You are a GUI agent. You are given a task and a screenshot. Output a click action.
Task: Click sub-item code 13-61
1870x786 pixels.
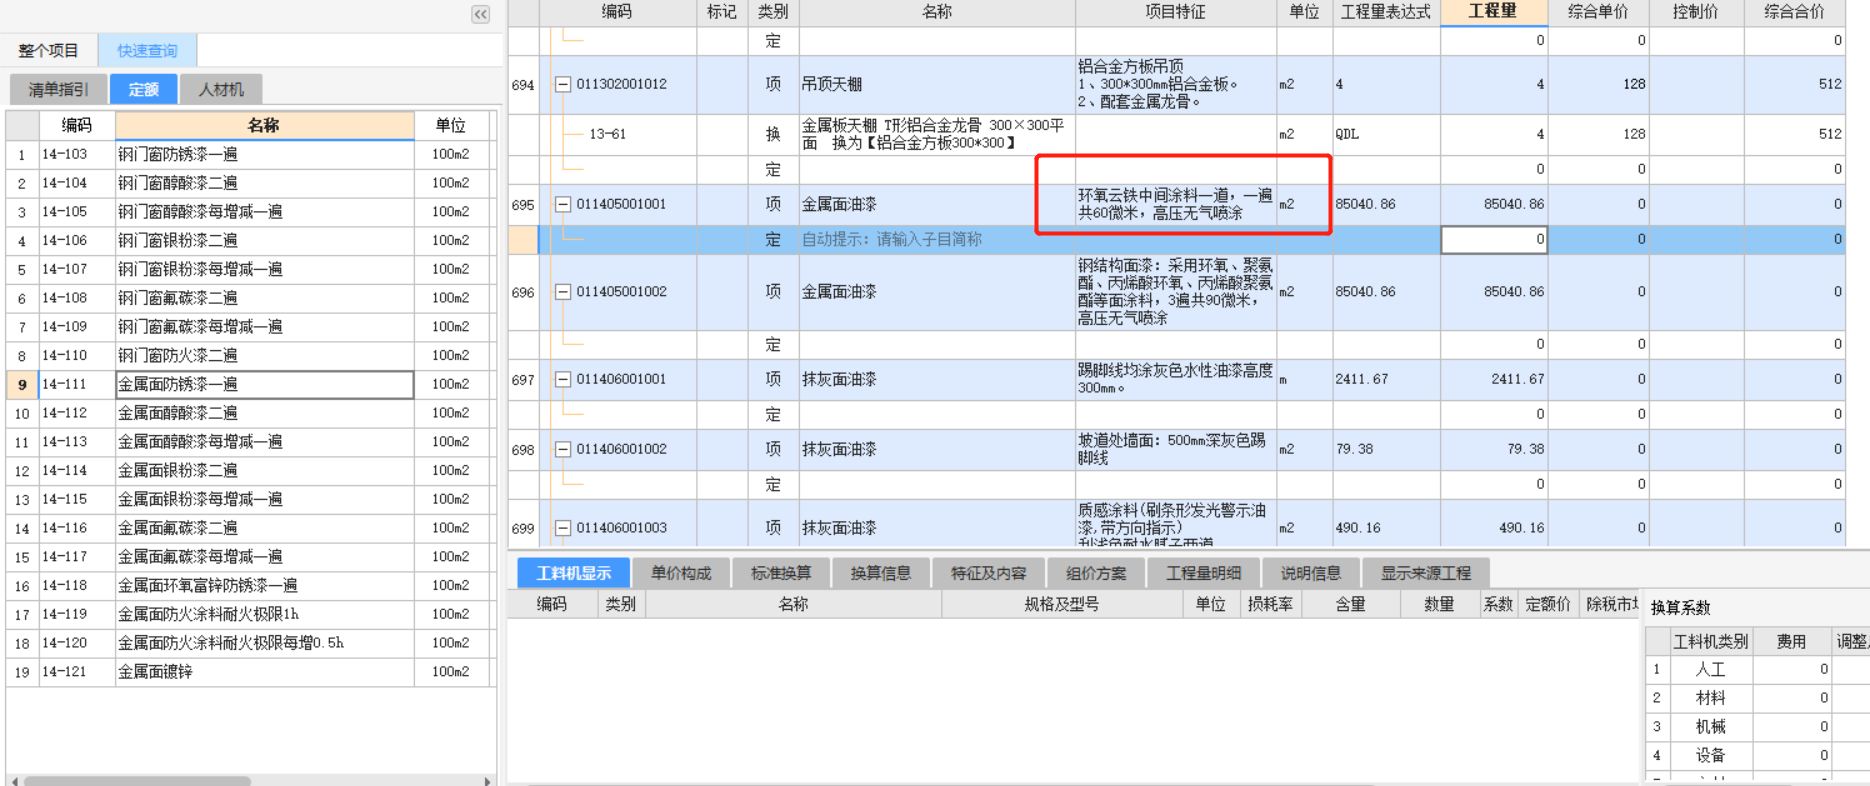point(607,134)
